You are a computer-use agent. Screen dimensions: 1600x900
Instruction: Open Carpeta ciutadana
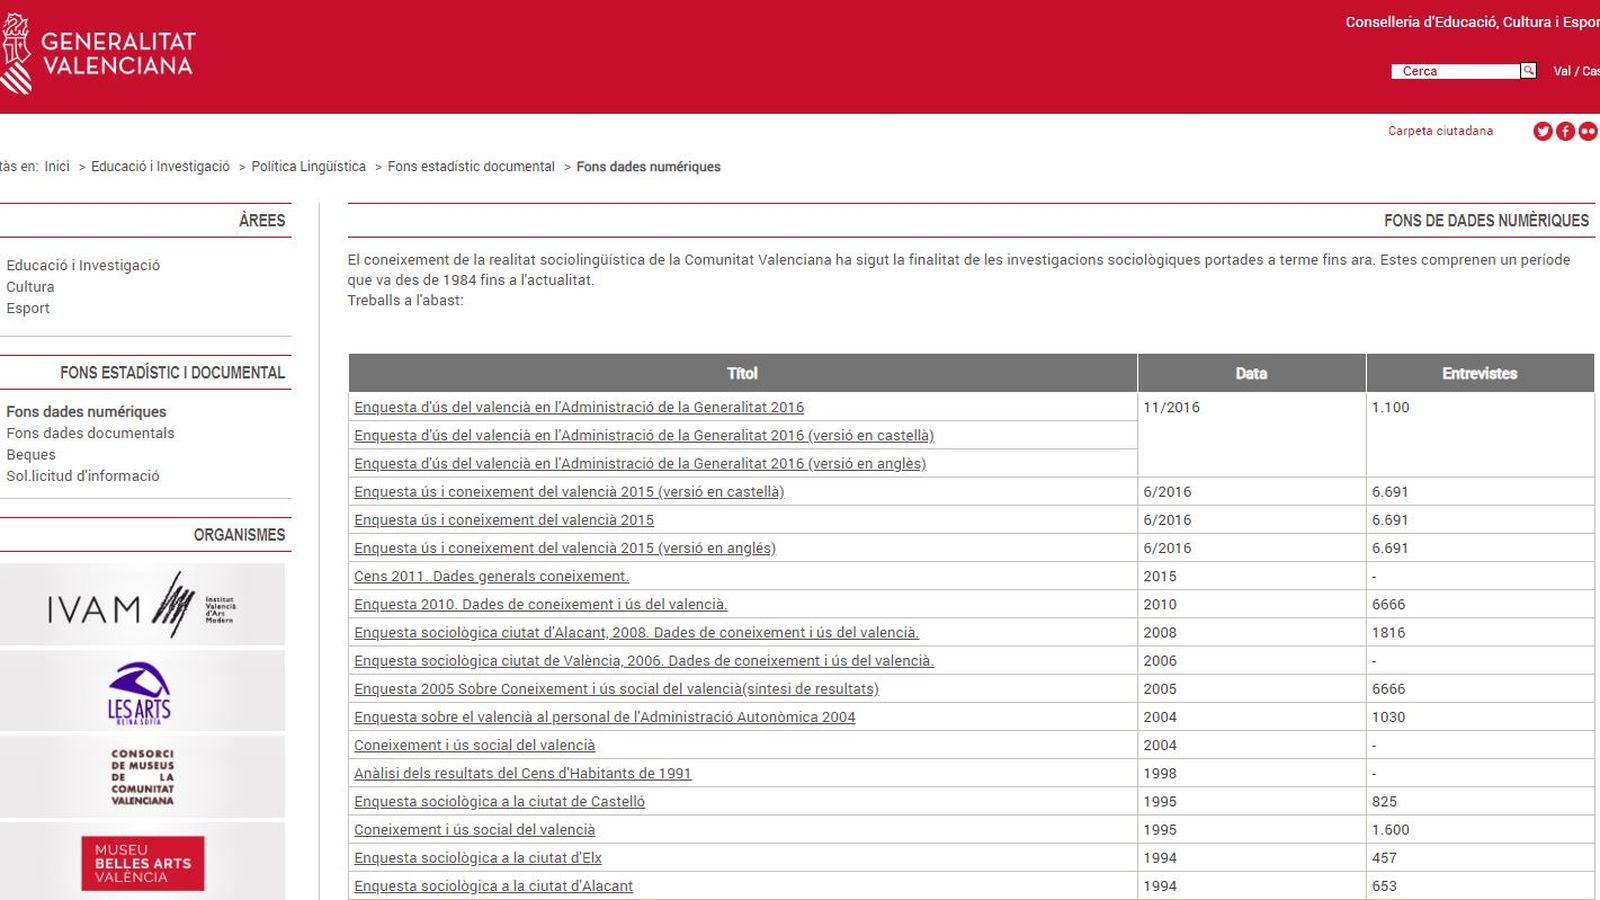[1439, 131]
